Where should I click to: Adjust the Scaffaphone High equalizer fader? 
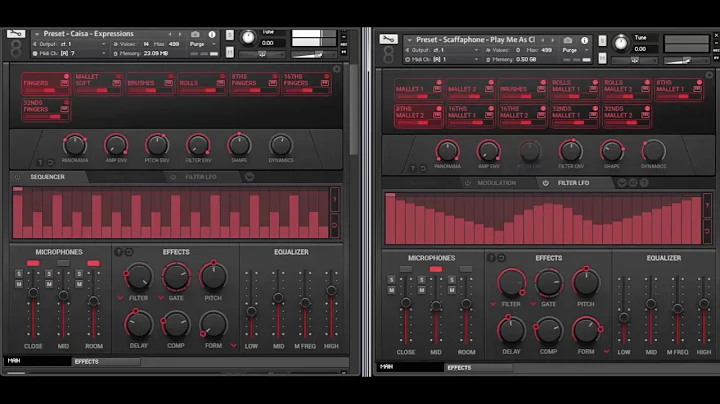pyautogui.click(x=704, y=303)
